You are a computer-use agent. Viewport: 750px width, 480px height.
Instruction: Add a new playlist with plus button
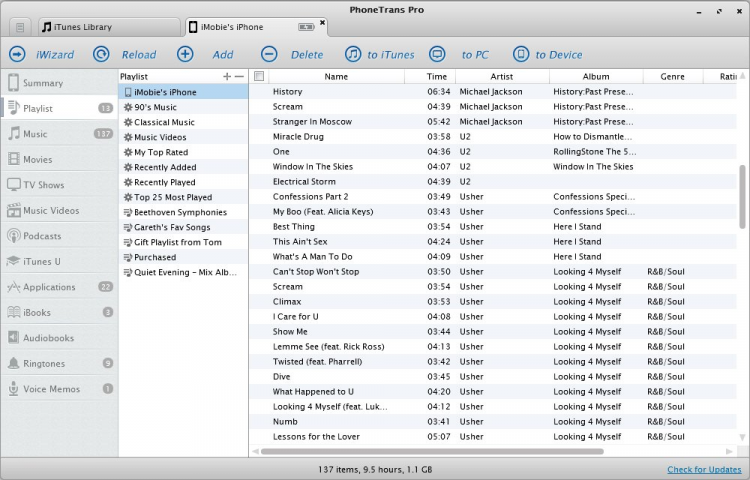tap(227, 76)
